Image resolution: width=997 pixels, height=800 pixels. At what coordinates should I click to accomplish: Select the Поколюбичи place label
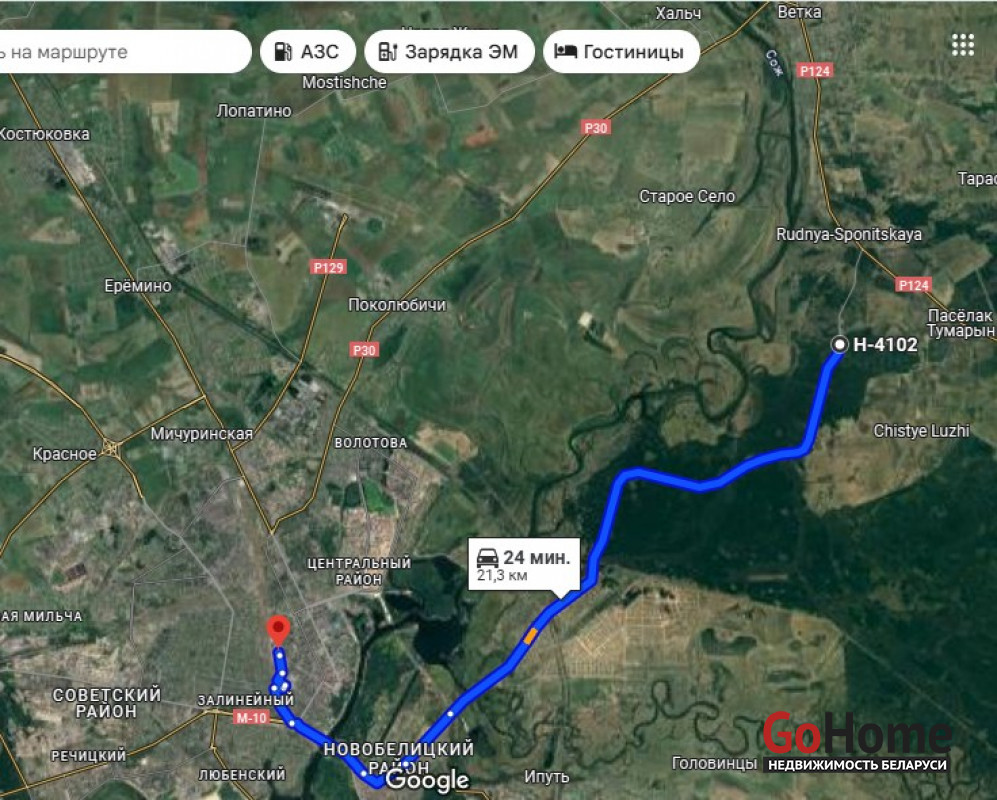[x=397, y=305]
